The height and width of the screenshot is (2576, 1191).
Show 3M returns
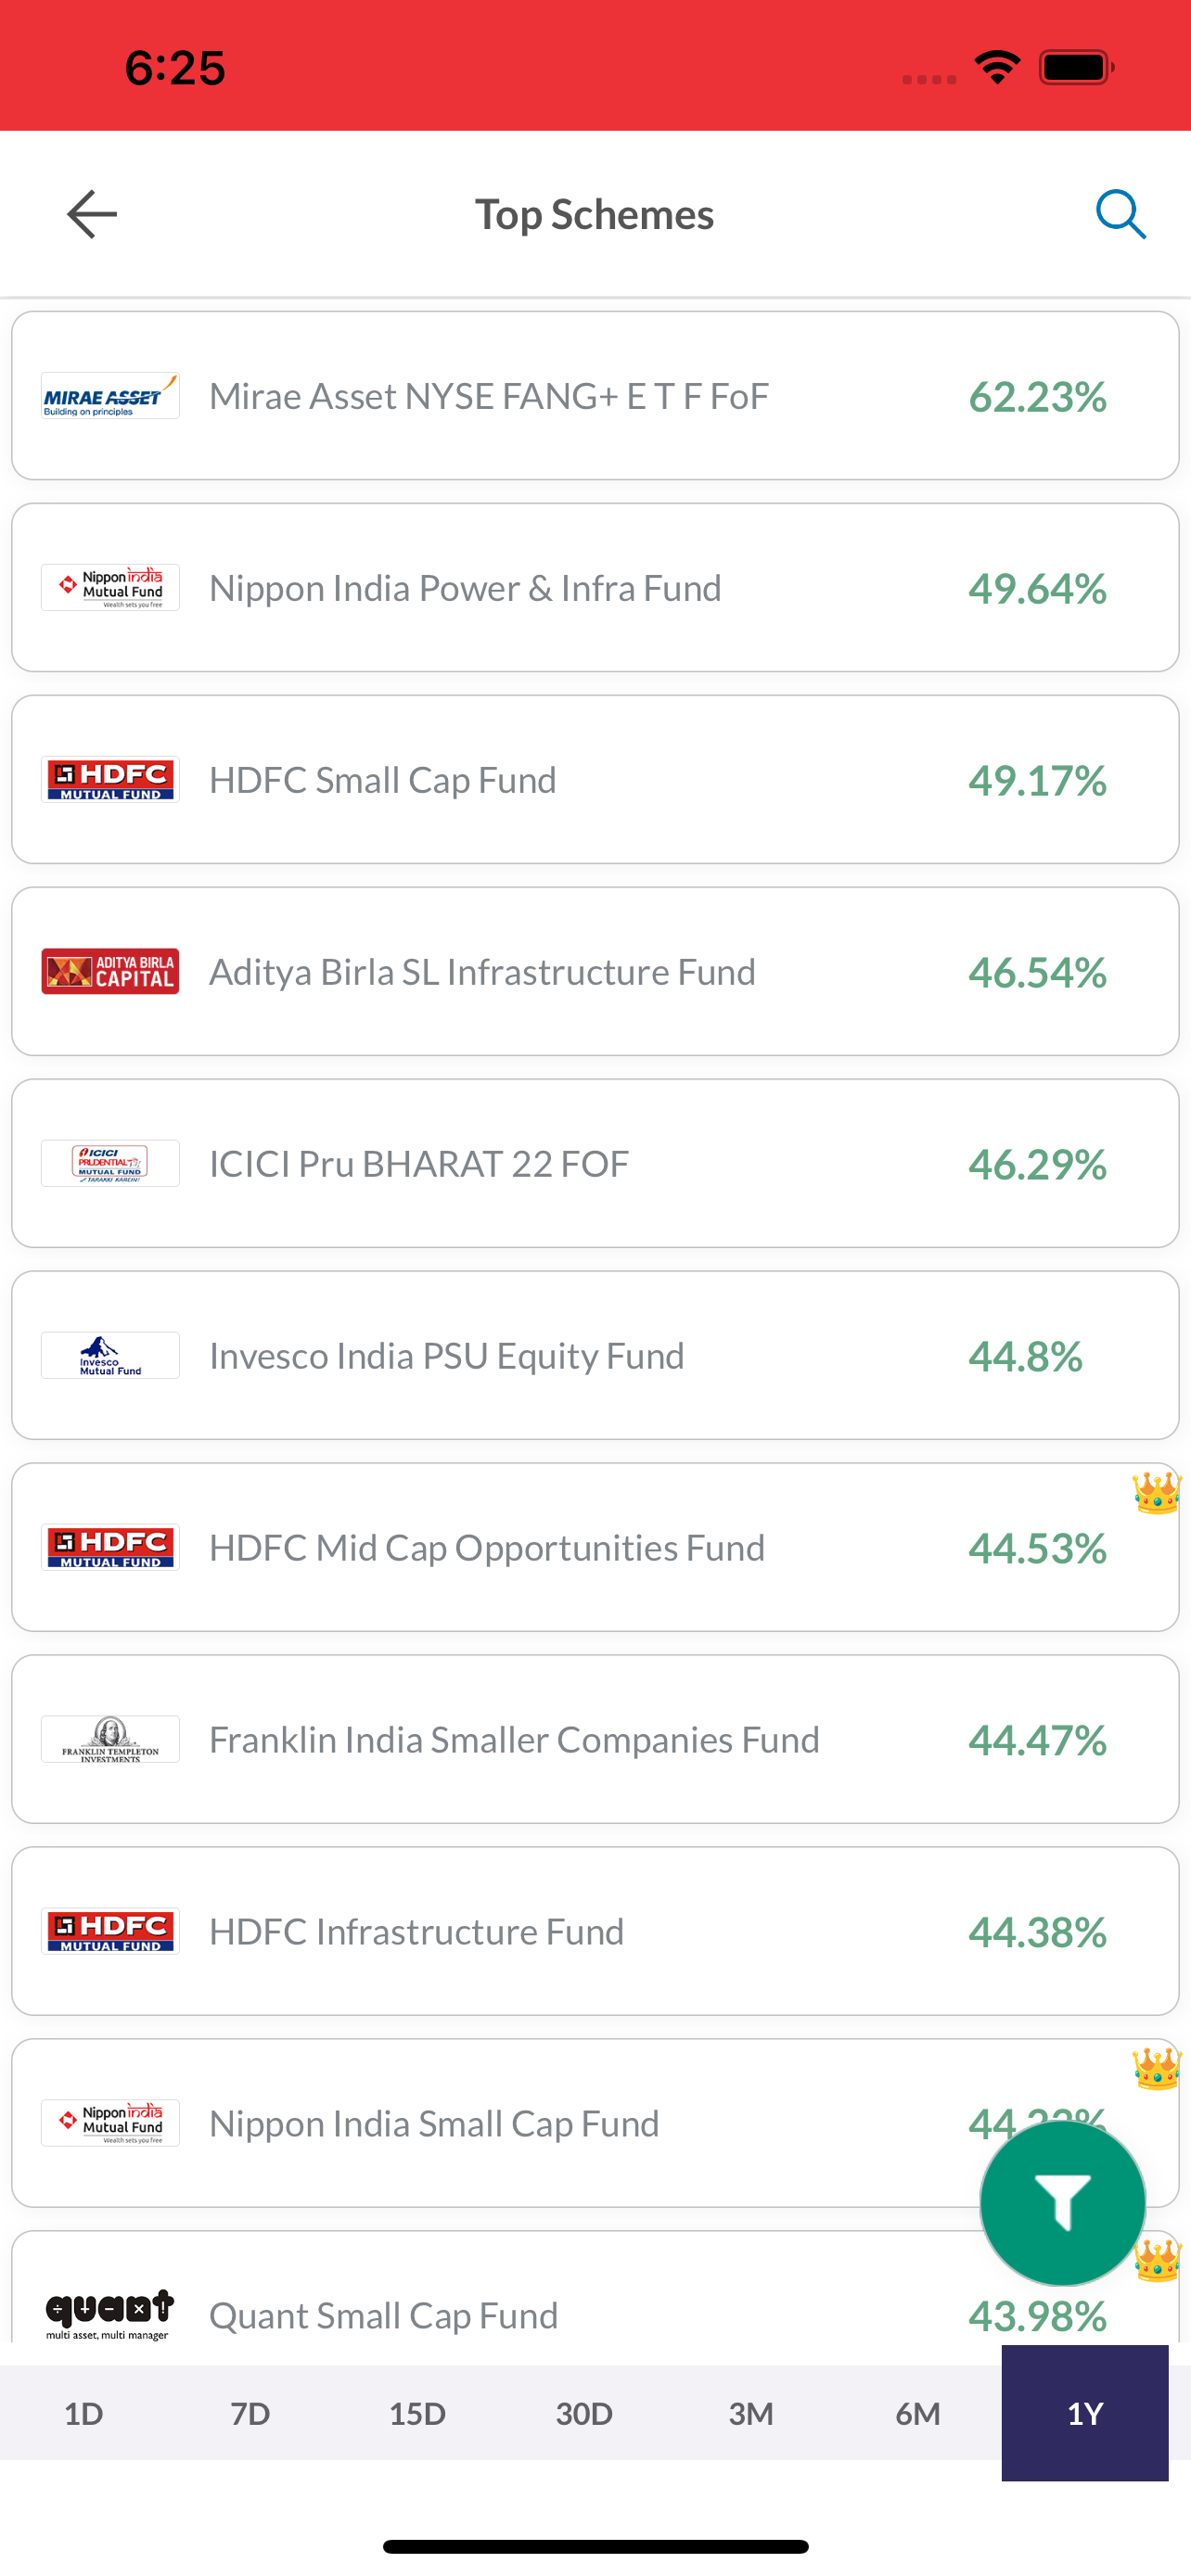pyautogui.click(x=751, y=2414)
